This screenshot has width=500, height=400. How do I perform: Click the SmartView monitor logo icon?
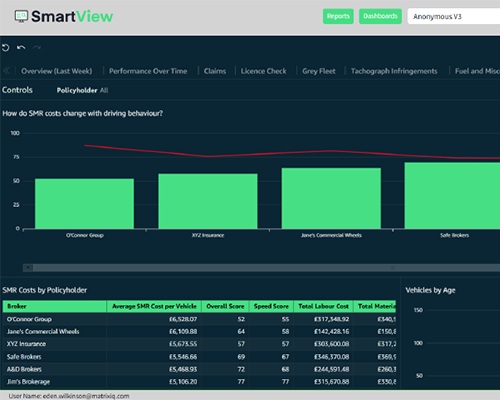pos(21,16)
